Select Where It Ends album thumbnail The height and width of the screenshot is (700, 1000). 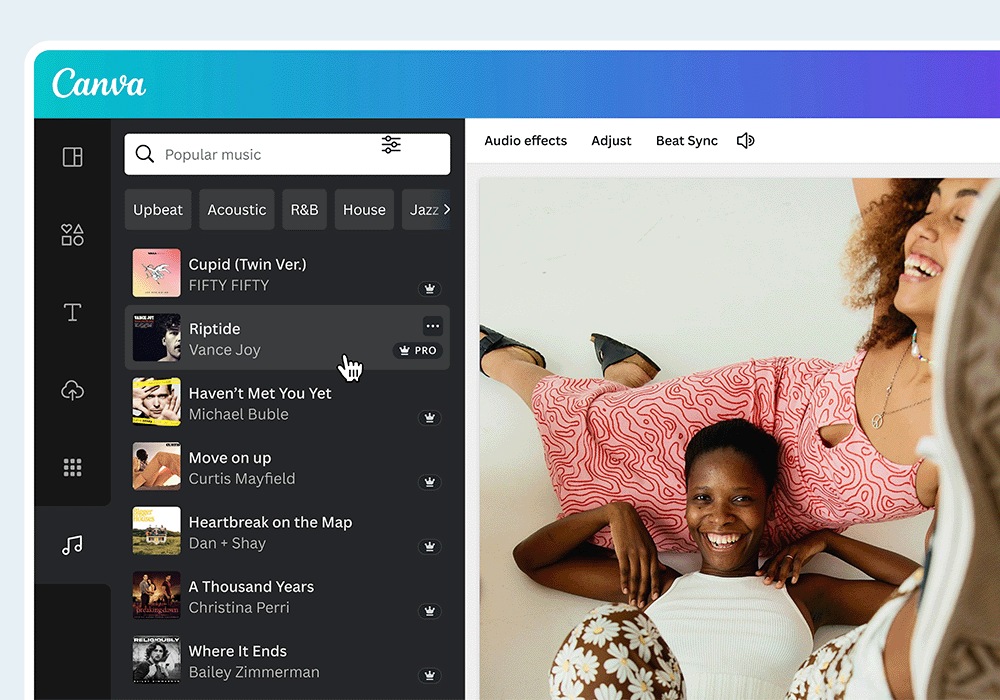tap(156, 659)
